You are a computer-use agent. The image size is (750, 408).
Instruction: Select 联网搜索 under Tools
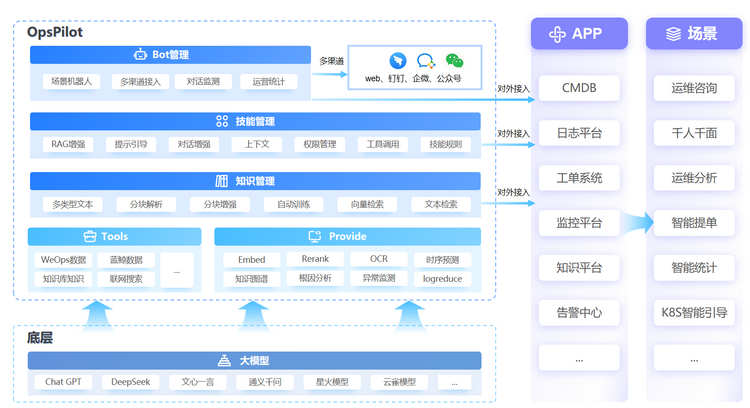pos(126,279)
